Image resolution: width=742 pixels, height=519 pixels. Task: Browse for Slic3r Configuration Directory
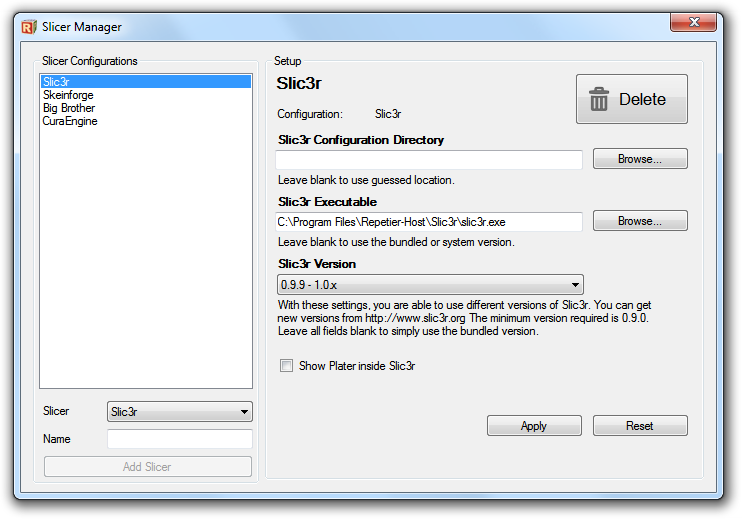click(640, 159)
